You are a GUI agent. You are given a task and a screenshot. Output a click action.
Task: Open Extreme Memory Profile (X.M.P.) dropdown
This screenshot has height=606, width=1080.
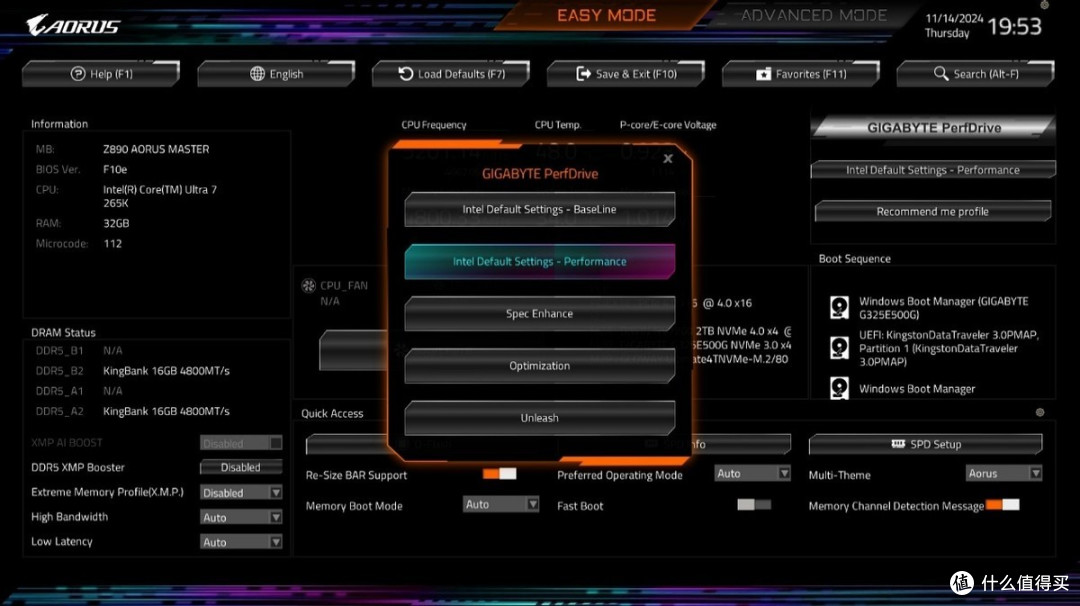click(x=241, y=492)
